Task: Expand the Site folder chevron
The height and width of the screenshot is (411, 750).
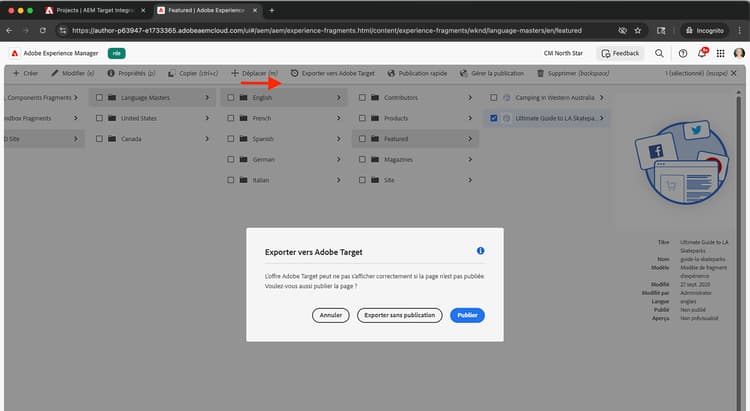Action: click(x=470, y=180)
